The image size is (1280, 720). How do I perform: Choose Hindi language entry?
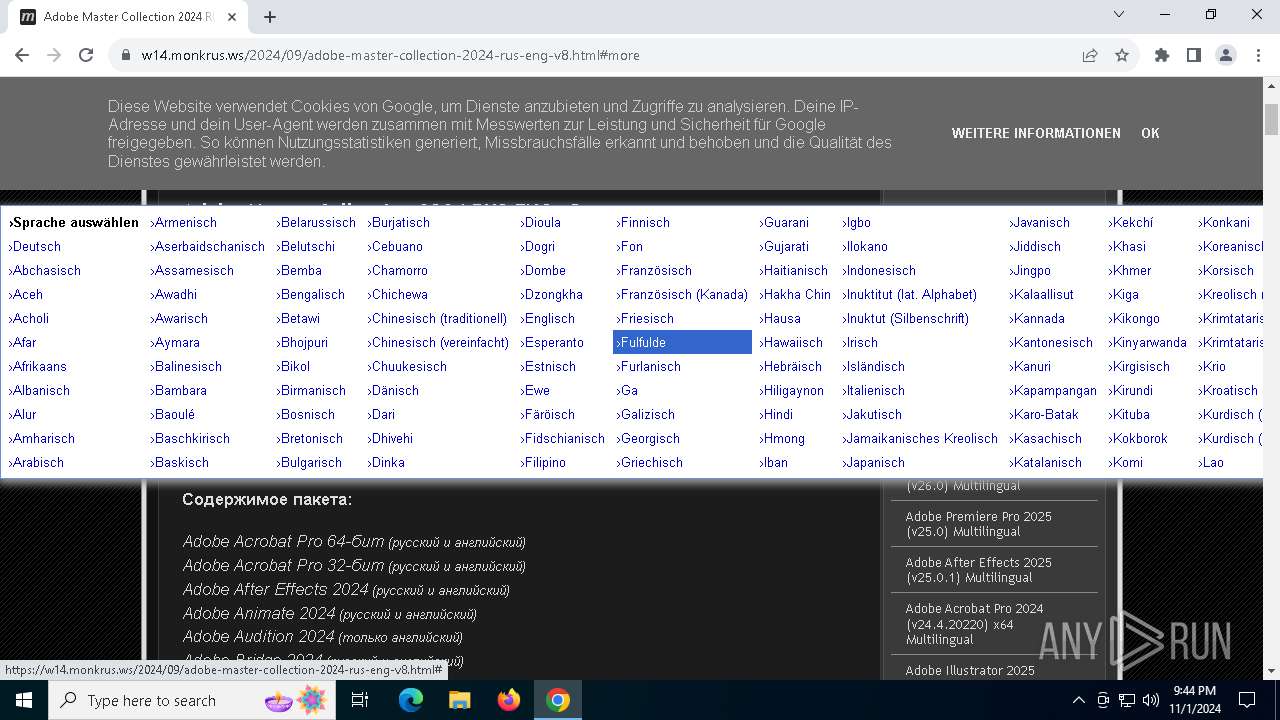pos(776,414)
